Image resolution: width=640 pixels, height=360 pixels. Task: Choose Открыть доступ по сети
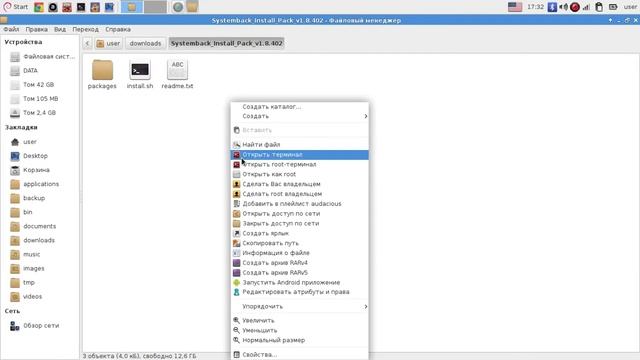(x=300, y=213)
